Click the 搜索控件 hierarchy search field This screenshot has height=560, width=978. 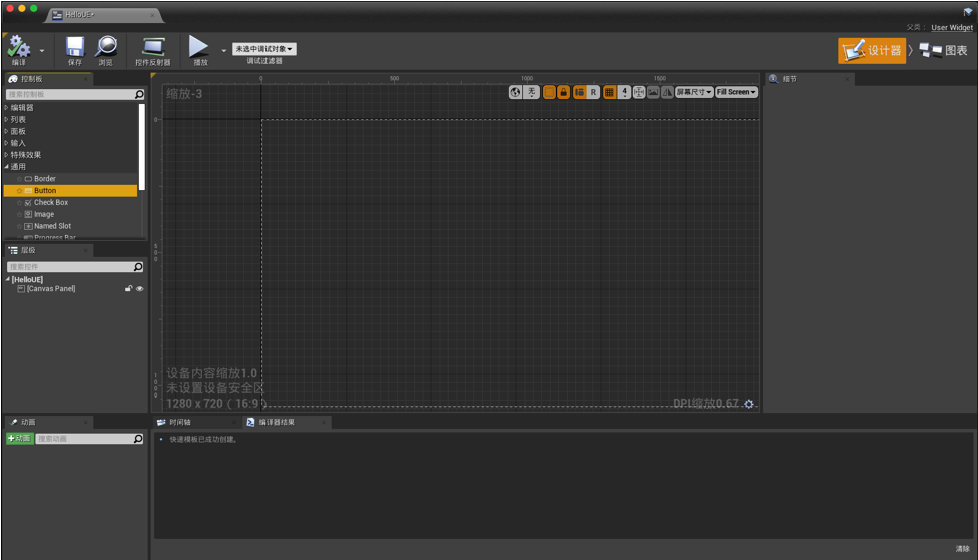pos(75,267)
